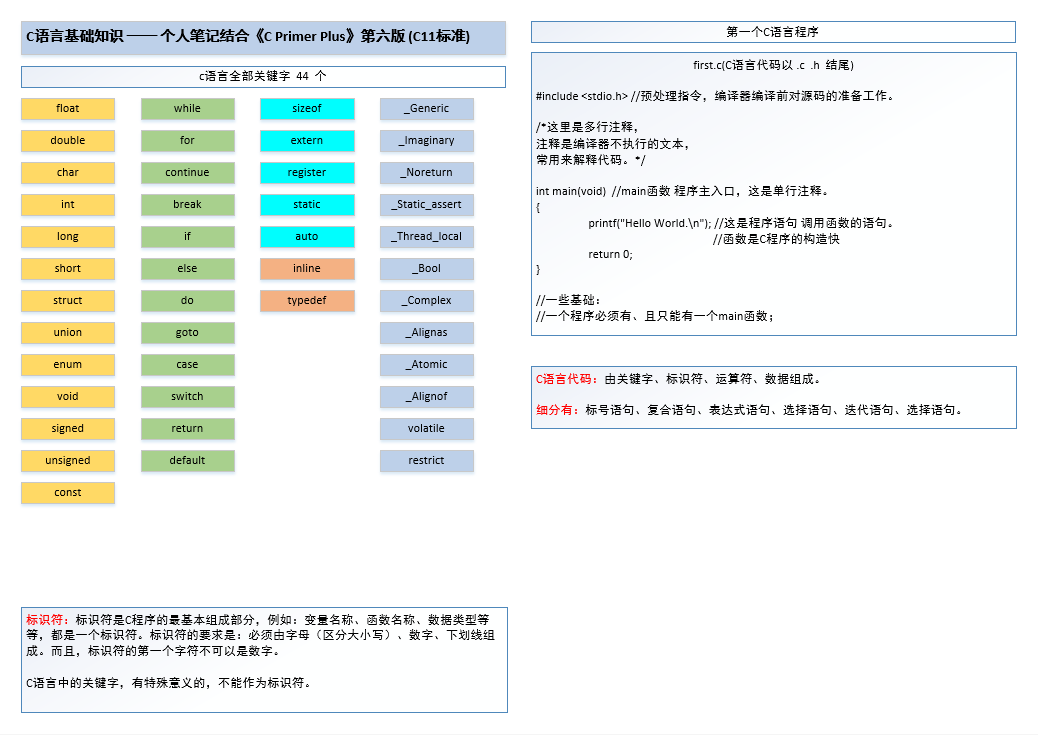Click the _Alignas keyword box
Viewport: 1038px width, 735px height.
pos(427,332)
